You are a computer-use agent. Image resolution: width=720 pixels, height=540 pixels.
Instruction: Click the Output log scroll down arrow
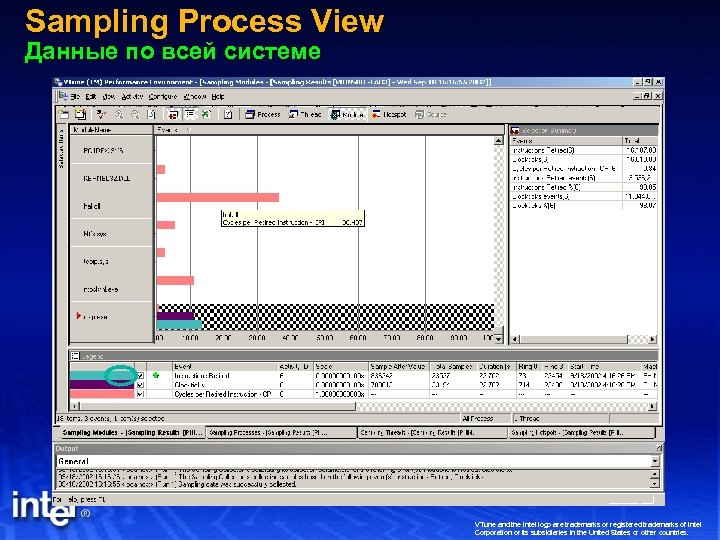pos(655,484)
